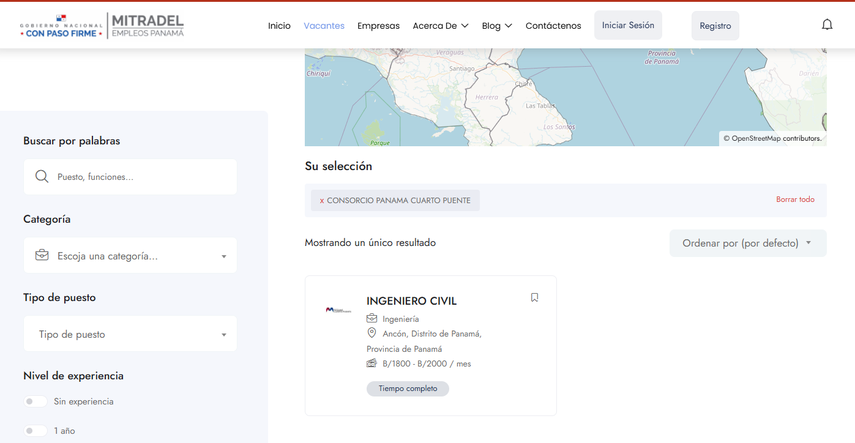Image resolution: width=855 pixels, height=443 pixels.
Task: Open the Blog menu
Action: tap(496, 26)
